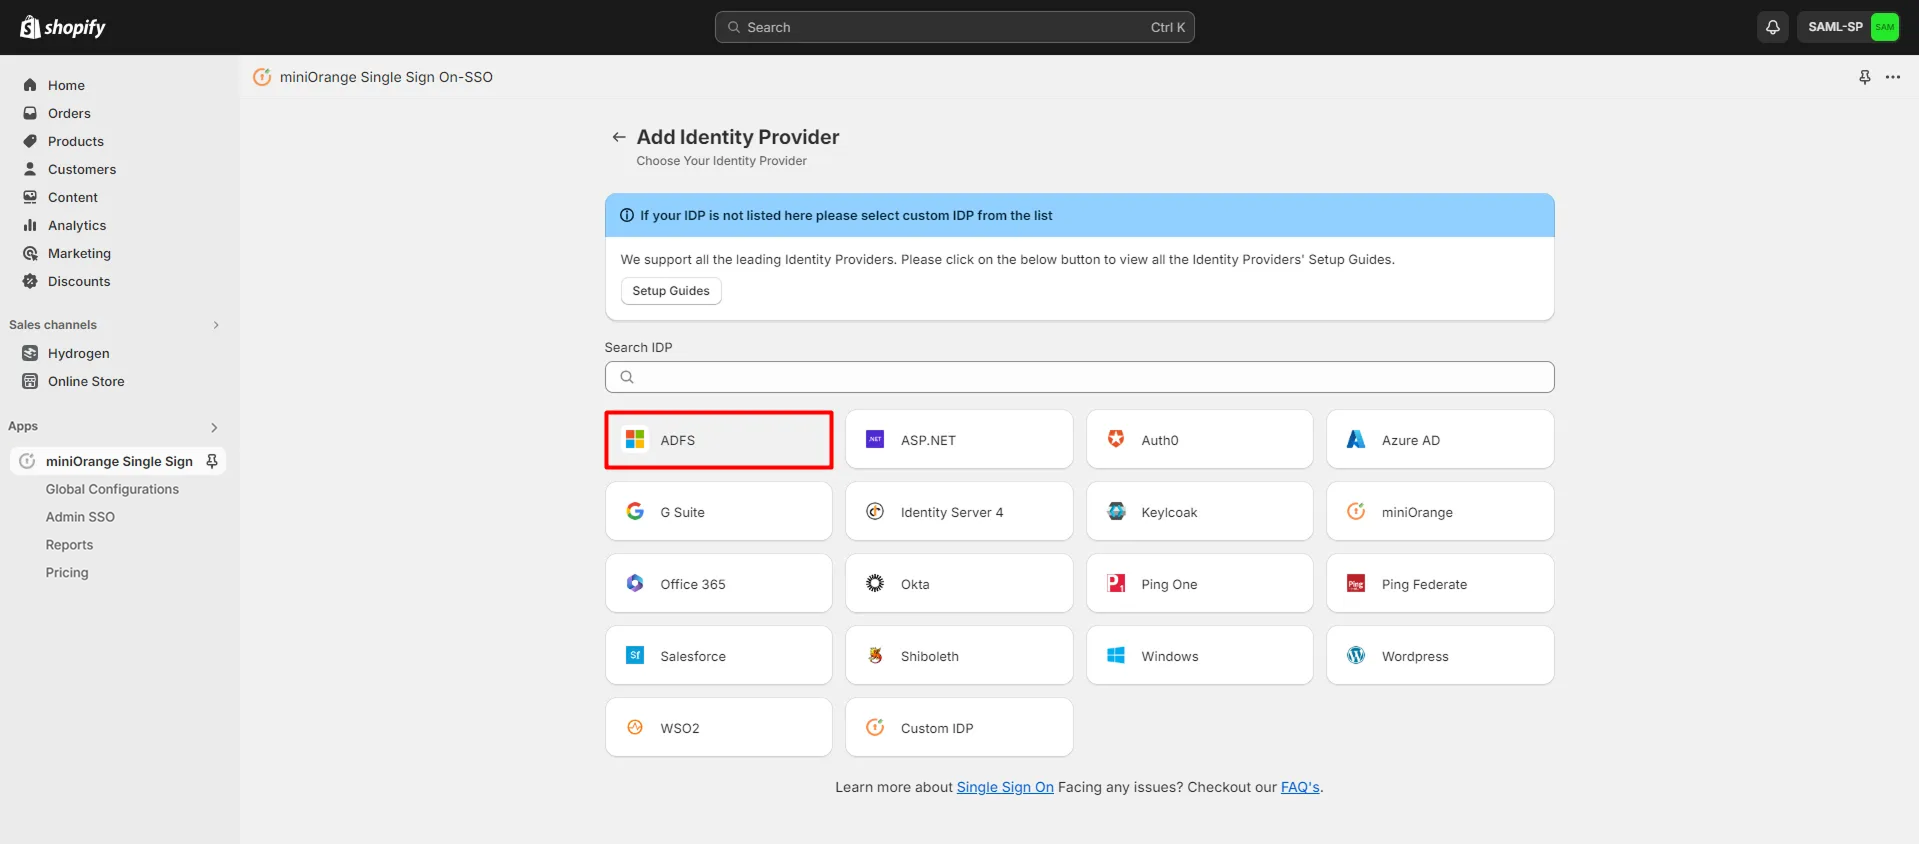The height and width of the screenshot is (844, 1919).
Task: Select the G Suite provider
Action: click(719, 511)
